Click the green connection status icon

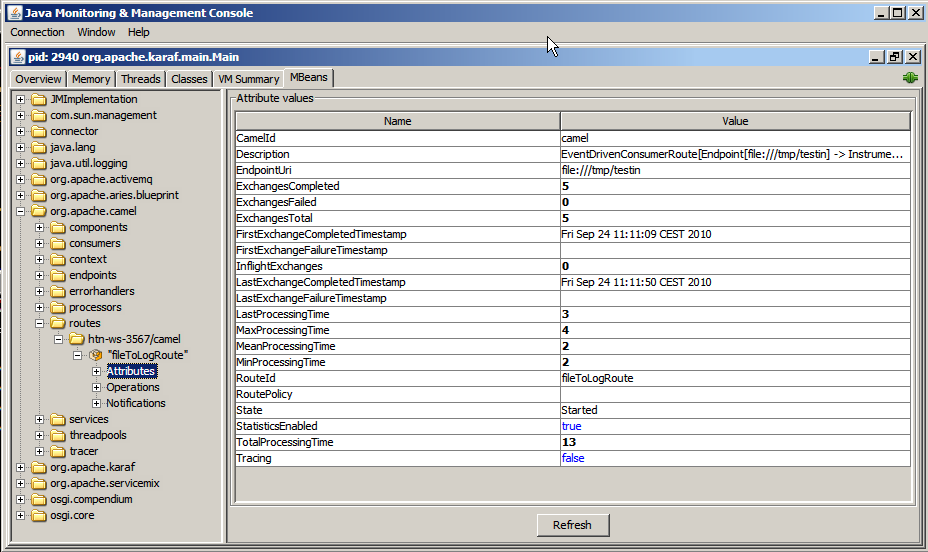pos(910,78)
